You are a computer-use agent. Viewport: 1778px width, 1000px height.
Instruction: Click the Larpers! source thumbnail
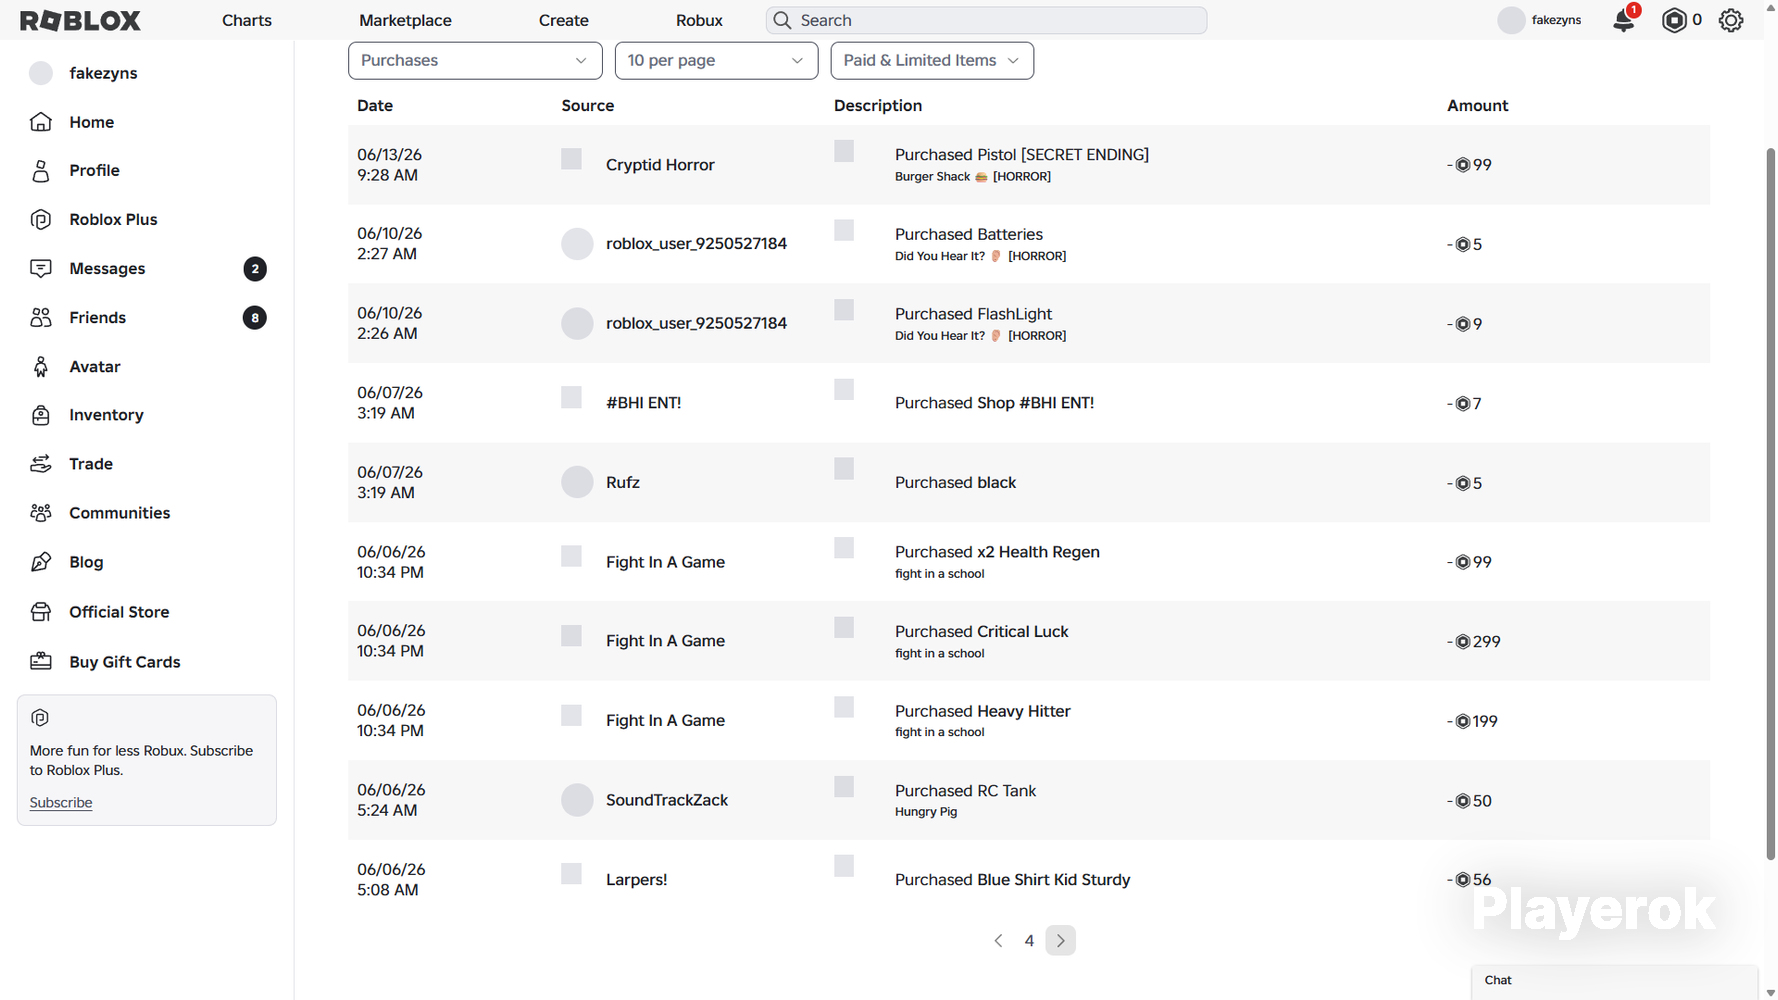click(x=571, y=874)
